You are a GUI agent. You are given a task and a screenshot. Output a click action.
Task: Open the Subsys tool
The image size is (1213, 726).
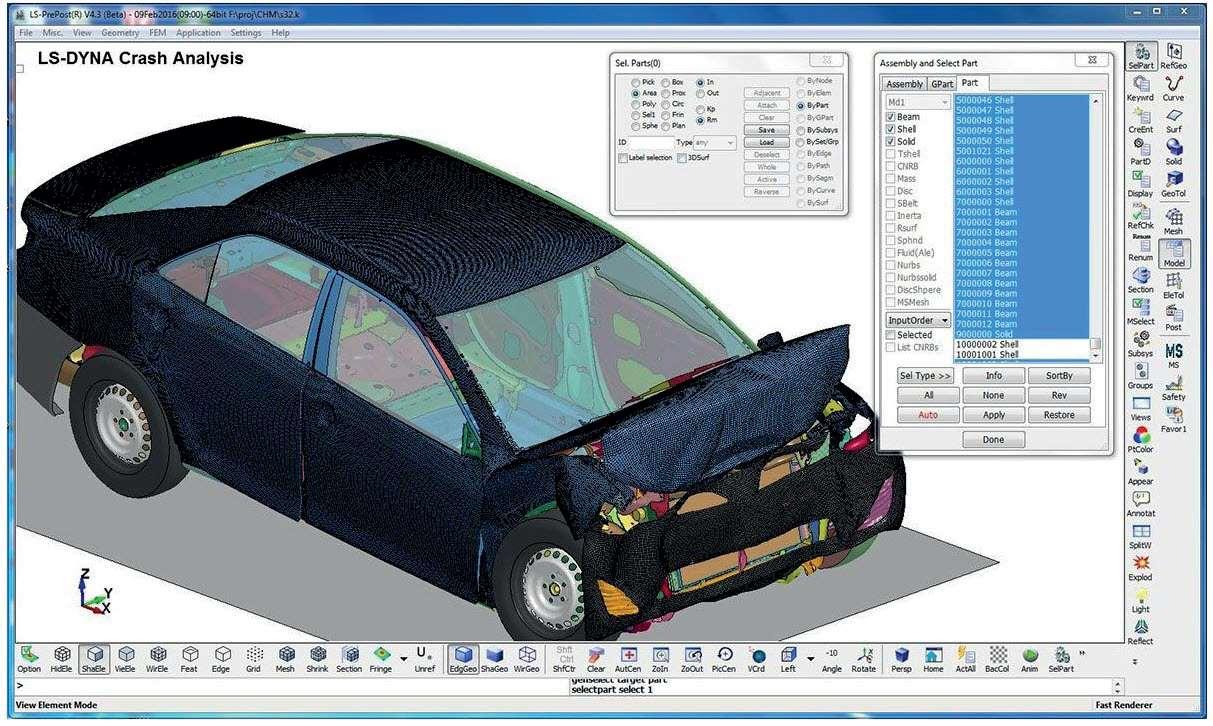point(1140,345)
